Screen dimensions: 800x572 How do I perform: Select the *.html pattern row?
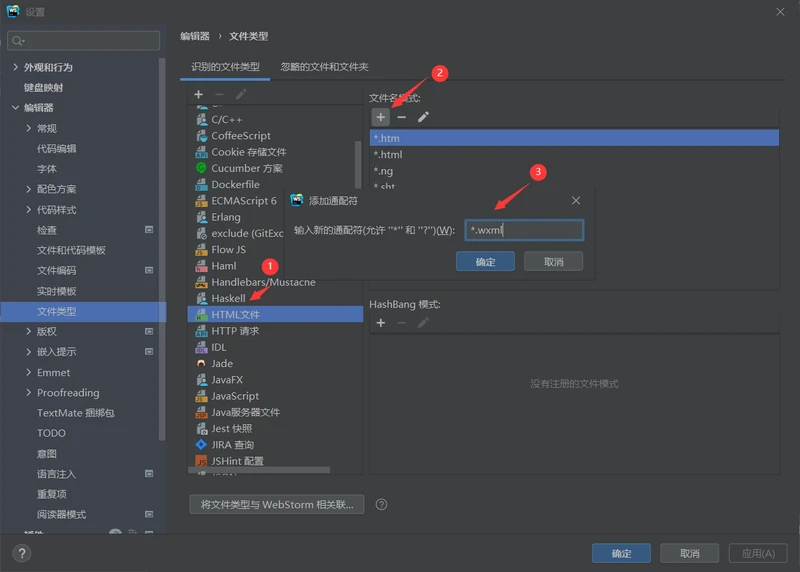coord(574,154)
